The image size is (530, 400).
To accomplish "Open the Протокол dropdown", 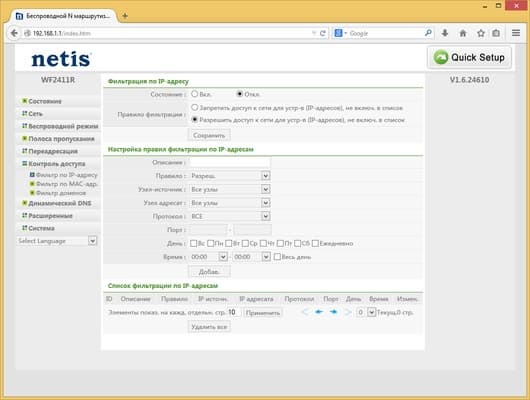I will (x=230, y=216).
